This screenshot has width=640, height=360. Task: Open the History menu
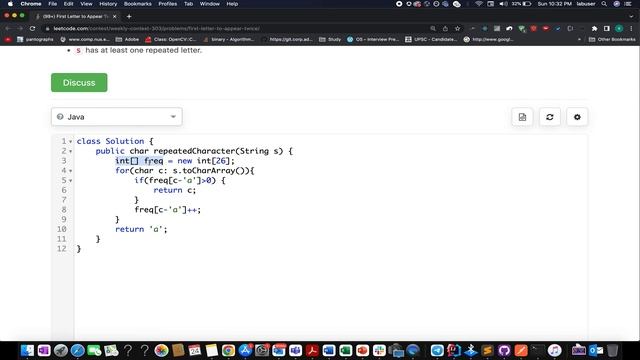[x=108, y=4]
